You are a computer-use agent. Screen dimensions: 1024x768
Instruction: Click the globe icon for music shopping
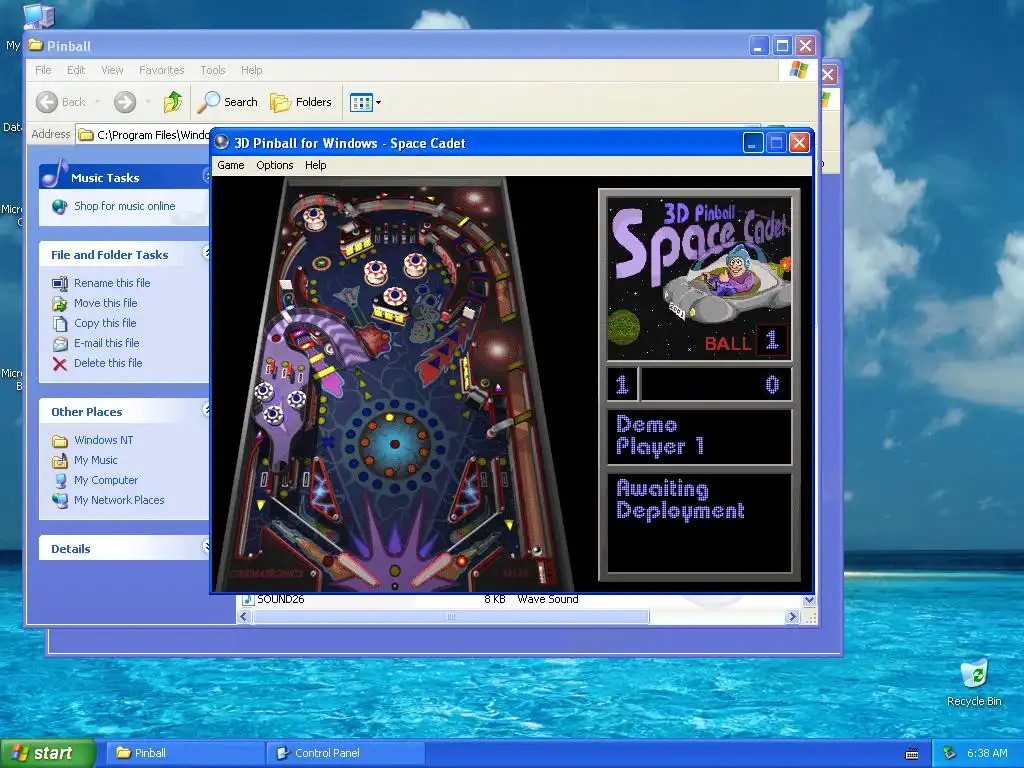(x=59, y=207)
